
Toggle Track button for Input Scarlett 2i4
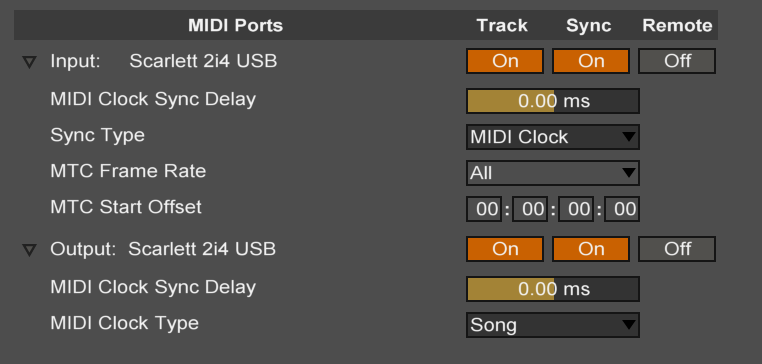pyautogui.click(x=505, y=61)
